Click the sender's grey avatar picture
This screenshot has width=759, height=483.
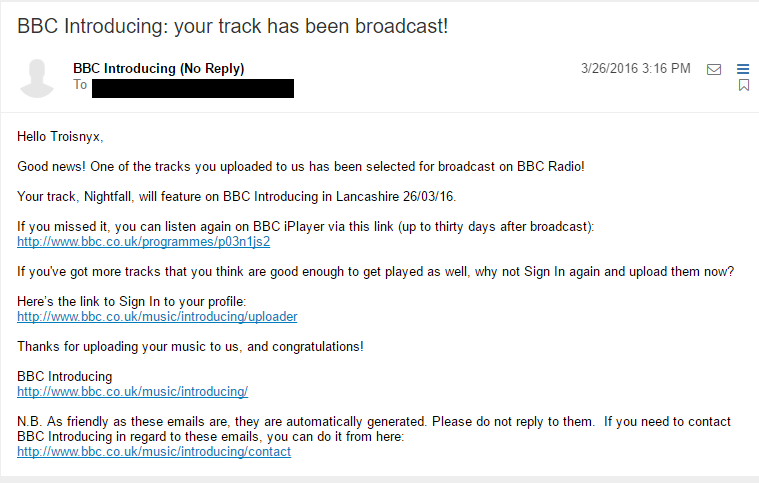point(37,78)
